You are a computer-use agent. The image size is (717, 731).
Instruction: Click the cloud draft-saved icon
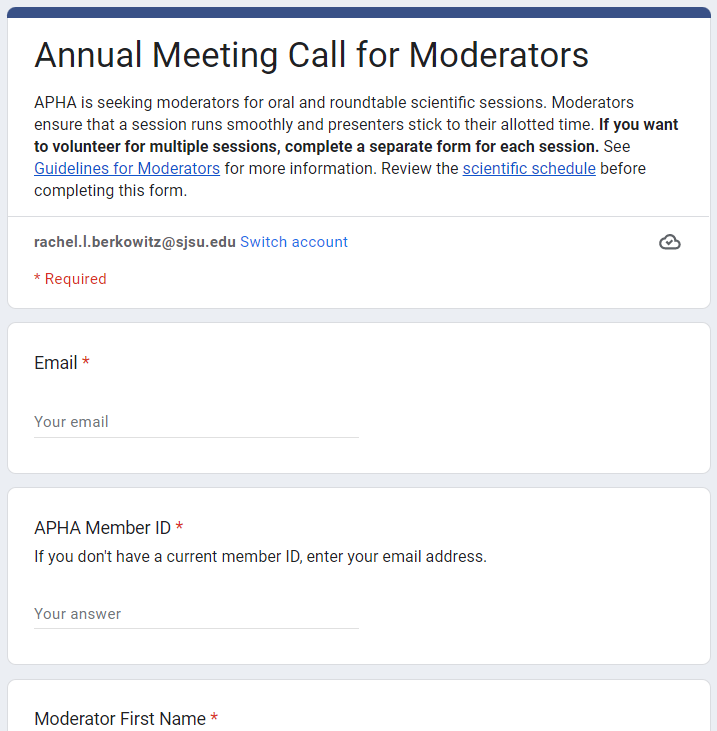(x=669, y=242)
